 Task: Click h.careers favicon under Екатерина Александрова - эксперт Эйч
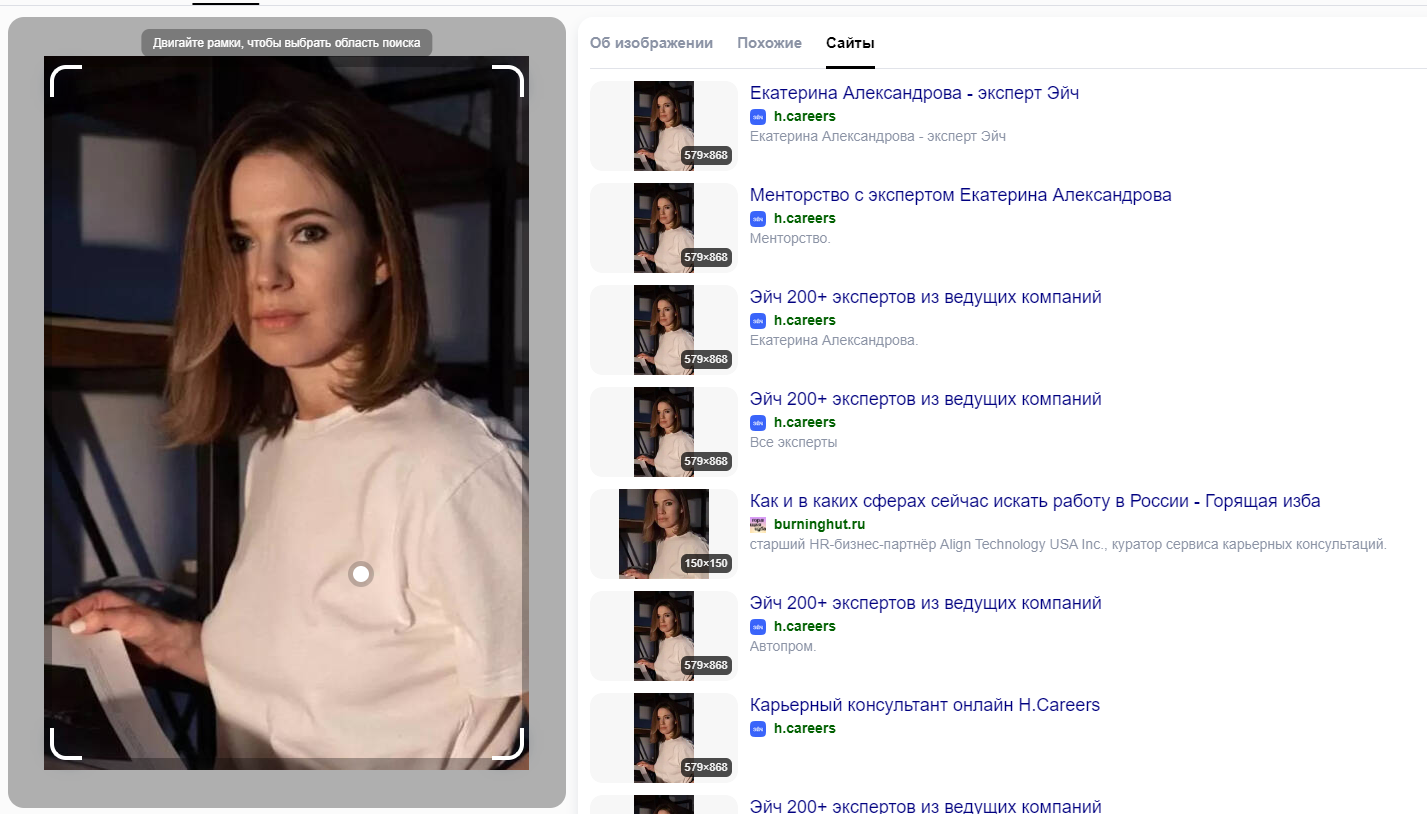tap(758, 116)
